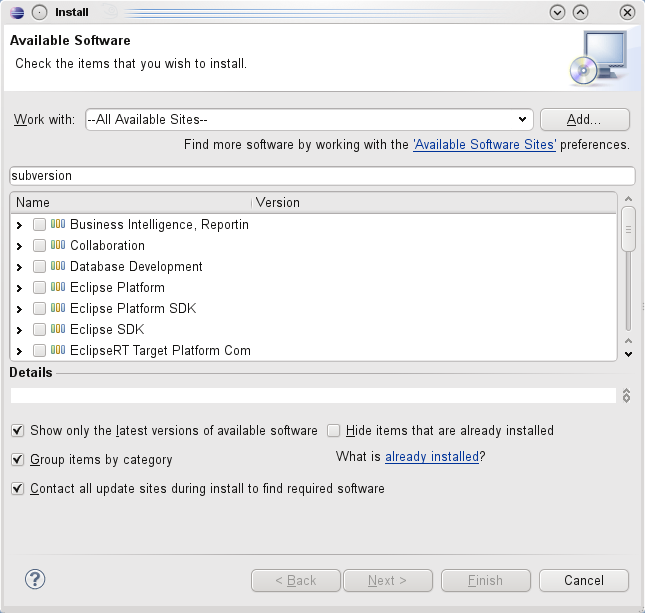Uncheck Group items by category
The image size is (645, 613).
(17, 460)
